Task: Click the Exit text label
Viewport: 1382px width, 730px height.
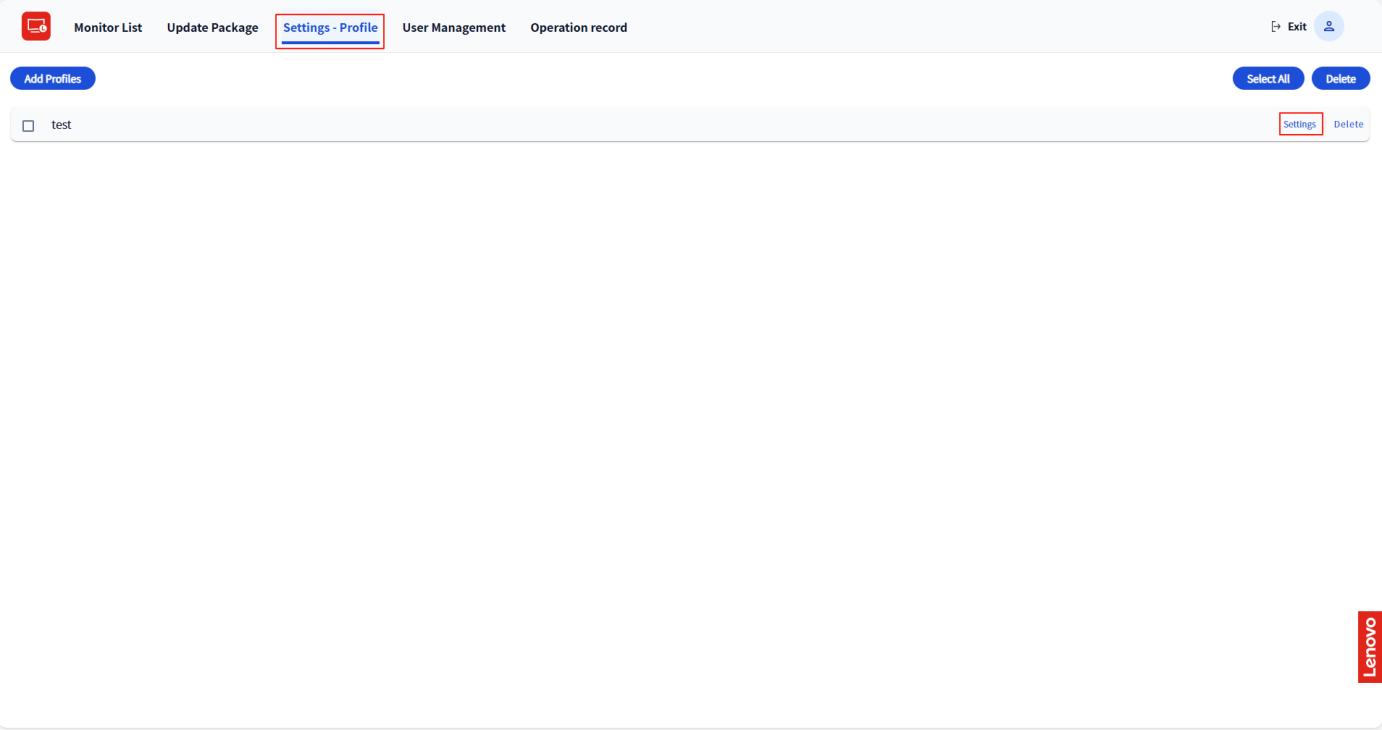Action: pyautogui.click(x=1297, y=27)
